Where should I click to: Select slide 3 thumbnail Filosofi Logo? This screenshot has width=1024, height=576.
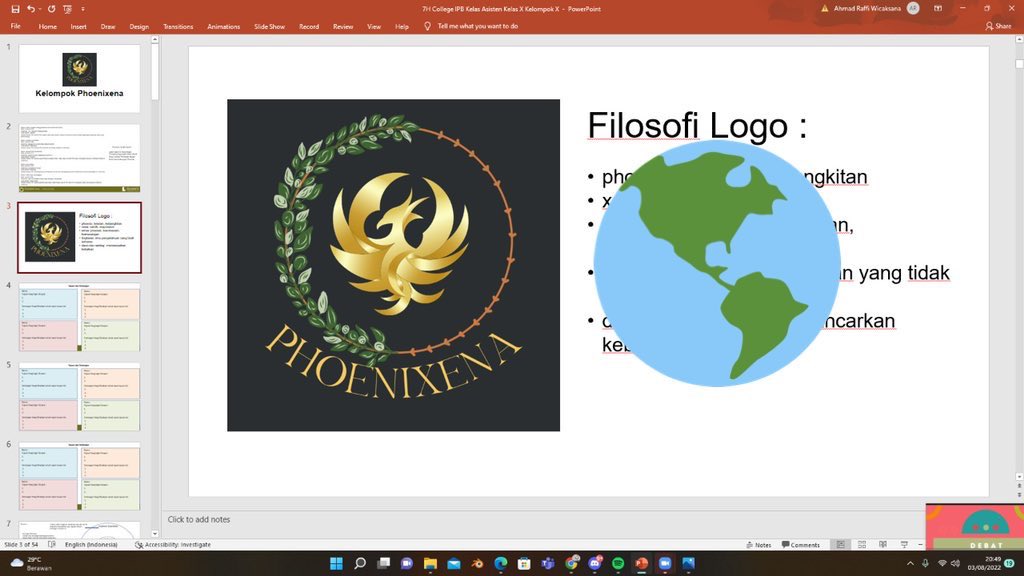pyautogui.click(x=80, y=238)
